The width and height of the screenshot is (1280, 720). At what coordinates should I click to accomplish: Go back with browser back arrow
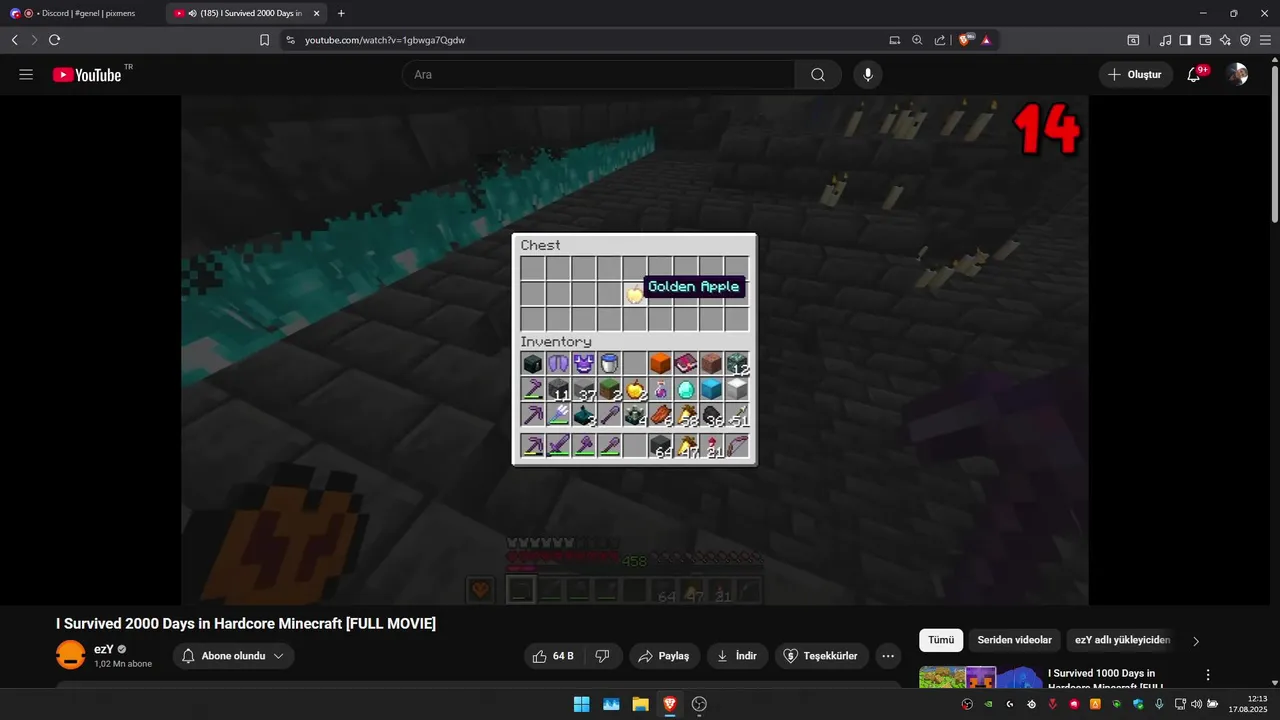(15, 40)
